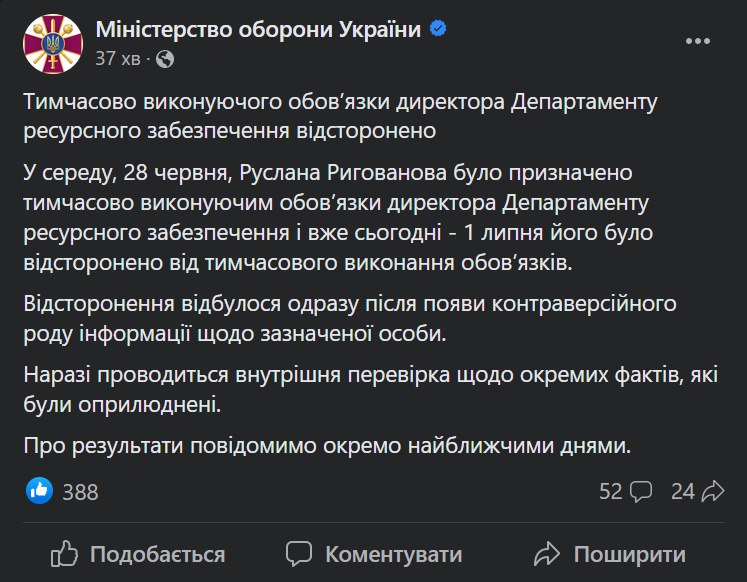Click the share arrow icon beside 24
This screenshot has width=747, height=582.
[712, 491]
